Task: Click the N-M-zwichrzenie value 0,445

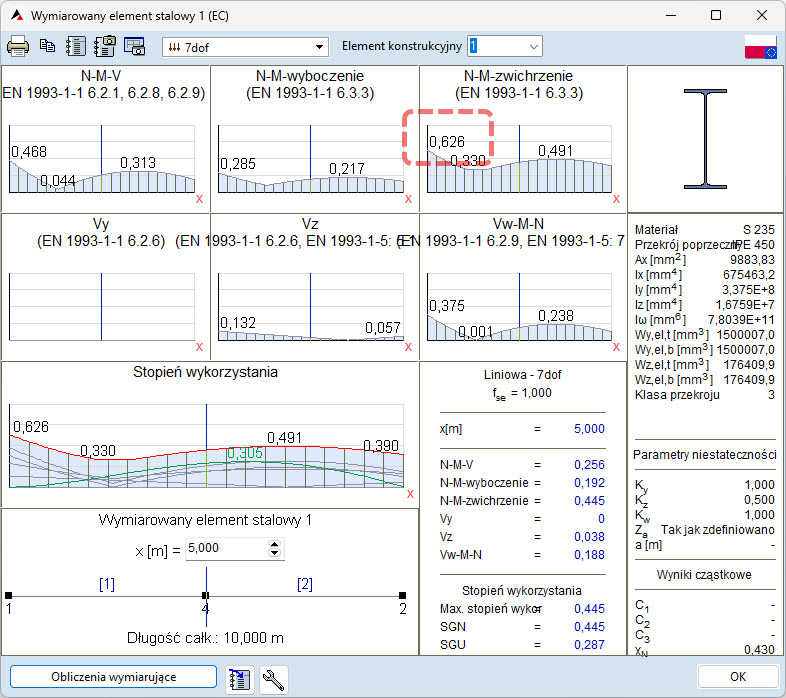Action: 589,501
